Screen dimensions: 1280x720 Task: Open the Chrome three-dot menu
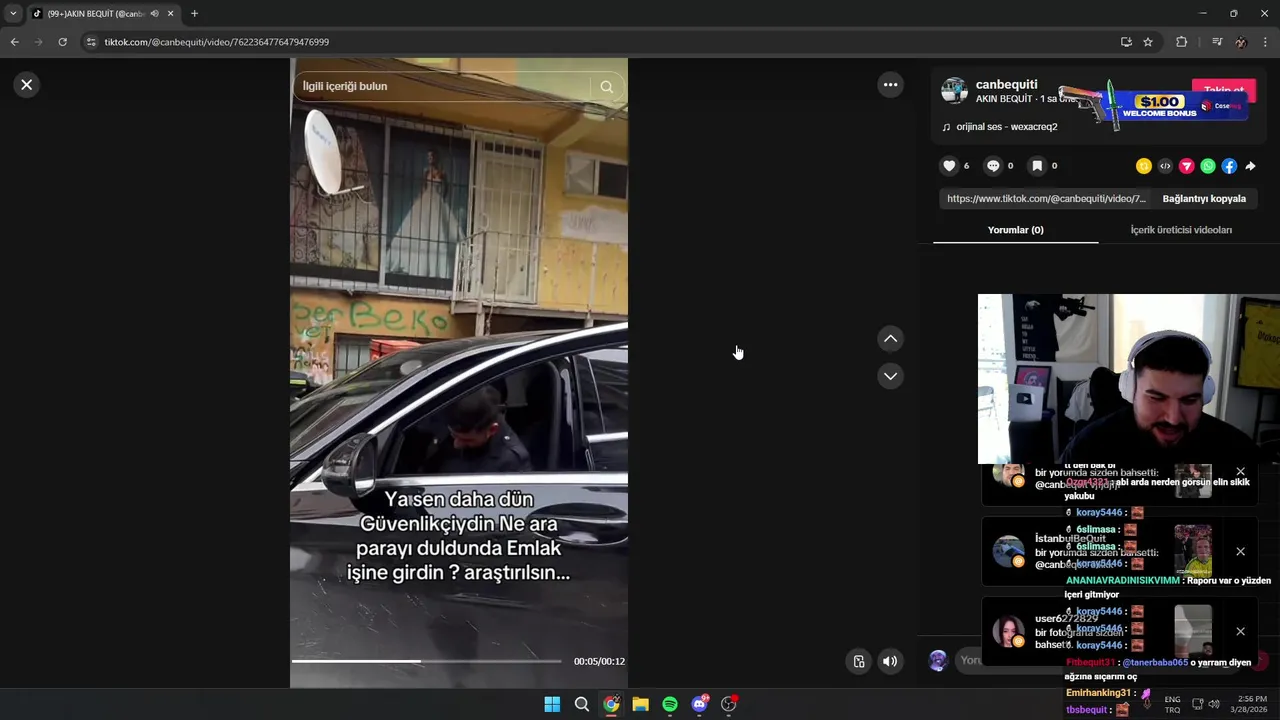(x=1265, y=42)
